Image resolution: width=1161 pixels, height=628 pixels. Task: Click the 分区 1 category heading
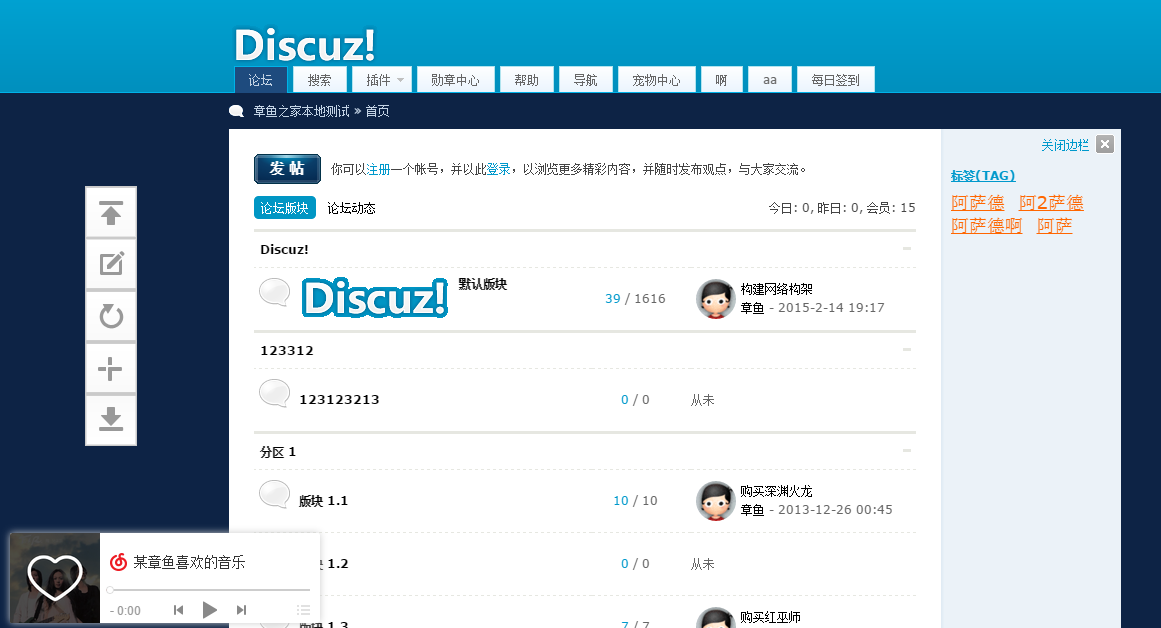pyautogui.click(x=278, y=452)
